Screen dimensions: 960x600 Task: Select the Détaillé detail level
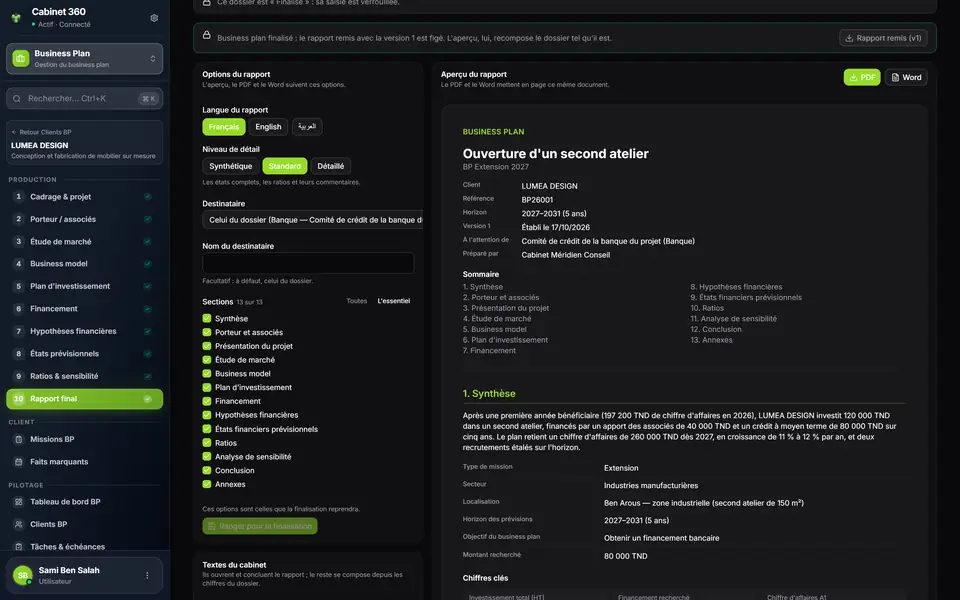click(331, 166)
